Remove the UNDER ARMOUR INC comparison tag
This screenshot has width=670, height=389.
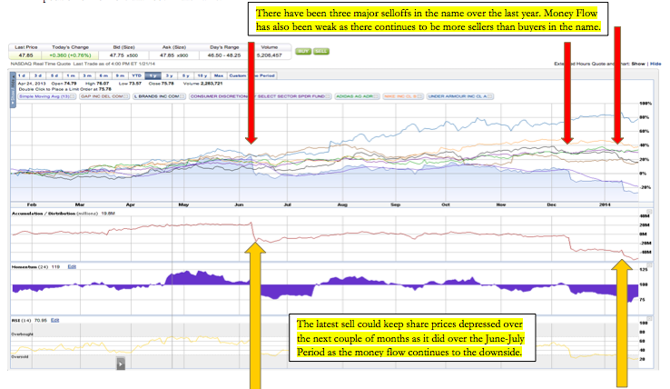point(491,97)
